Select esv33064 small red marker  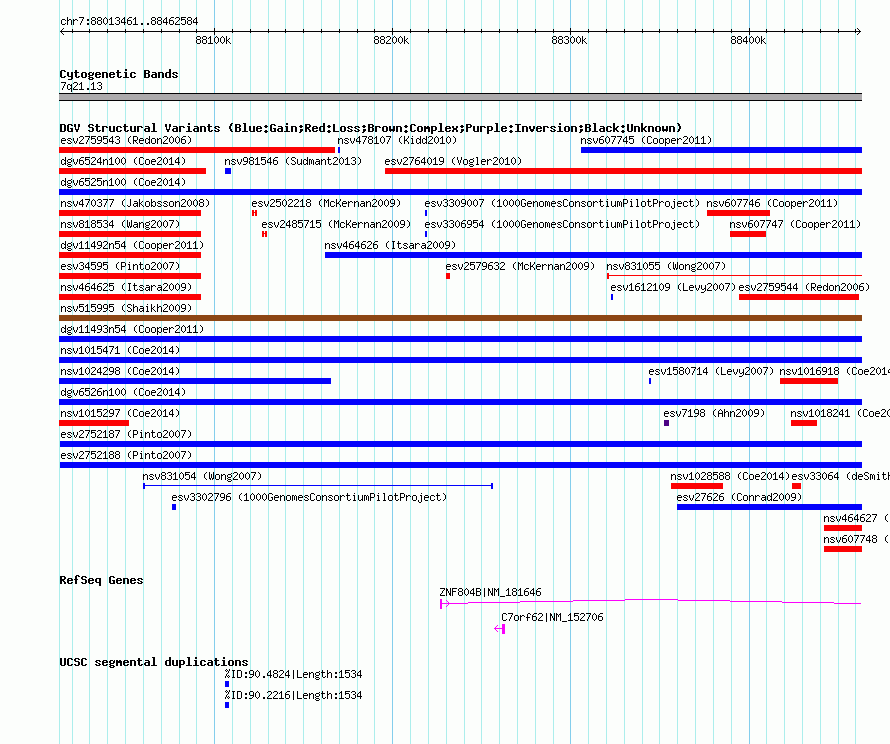pos(796,486)
